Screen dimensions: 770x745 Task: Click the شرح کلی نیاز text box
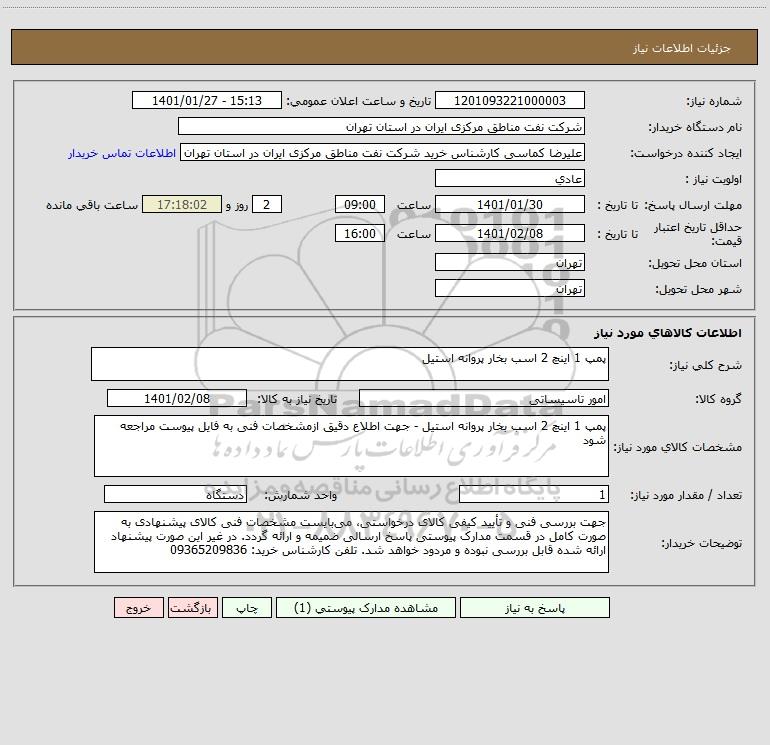pyautogui.click(x=350, y=364)
